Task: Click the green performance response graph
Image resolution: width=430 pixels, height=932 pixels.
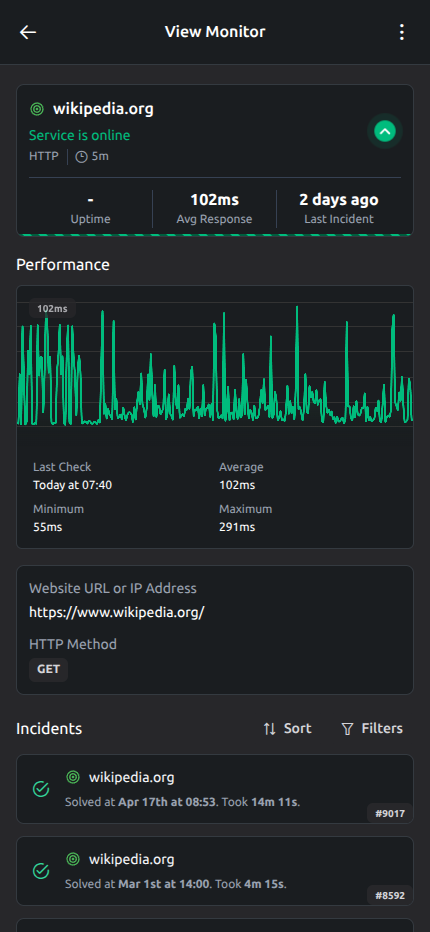Action: [x=215, y=366]
